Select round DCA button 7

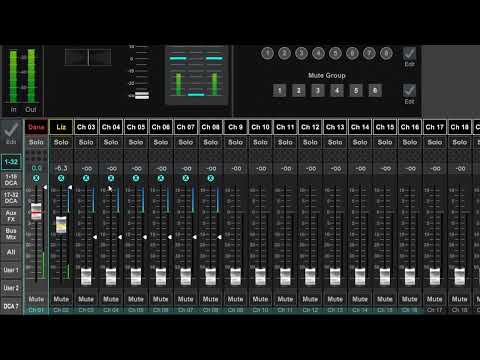tap(369, 53)
